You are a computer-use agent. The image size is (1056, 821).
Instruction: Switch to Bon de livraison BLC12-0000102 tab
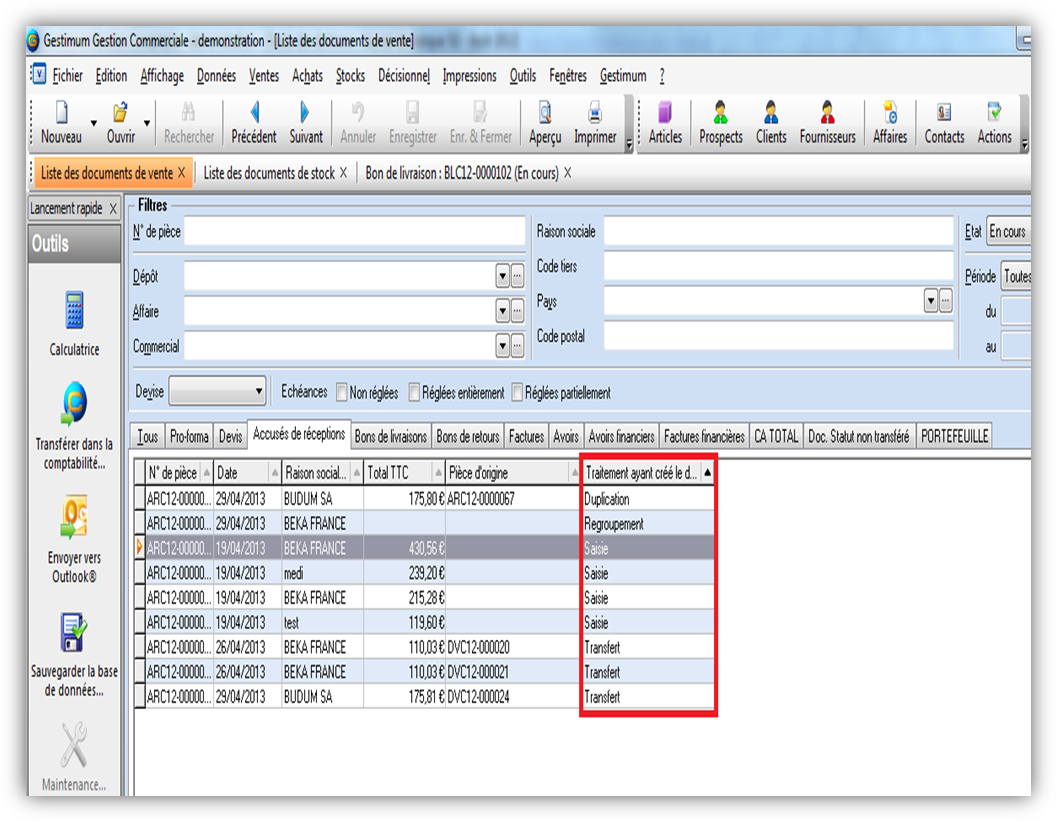[x=462, y=173]
